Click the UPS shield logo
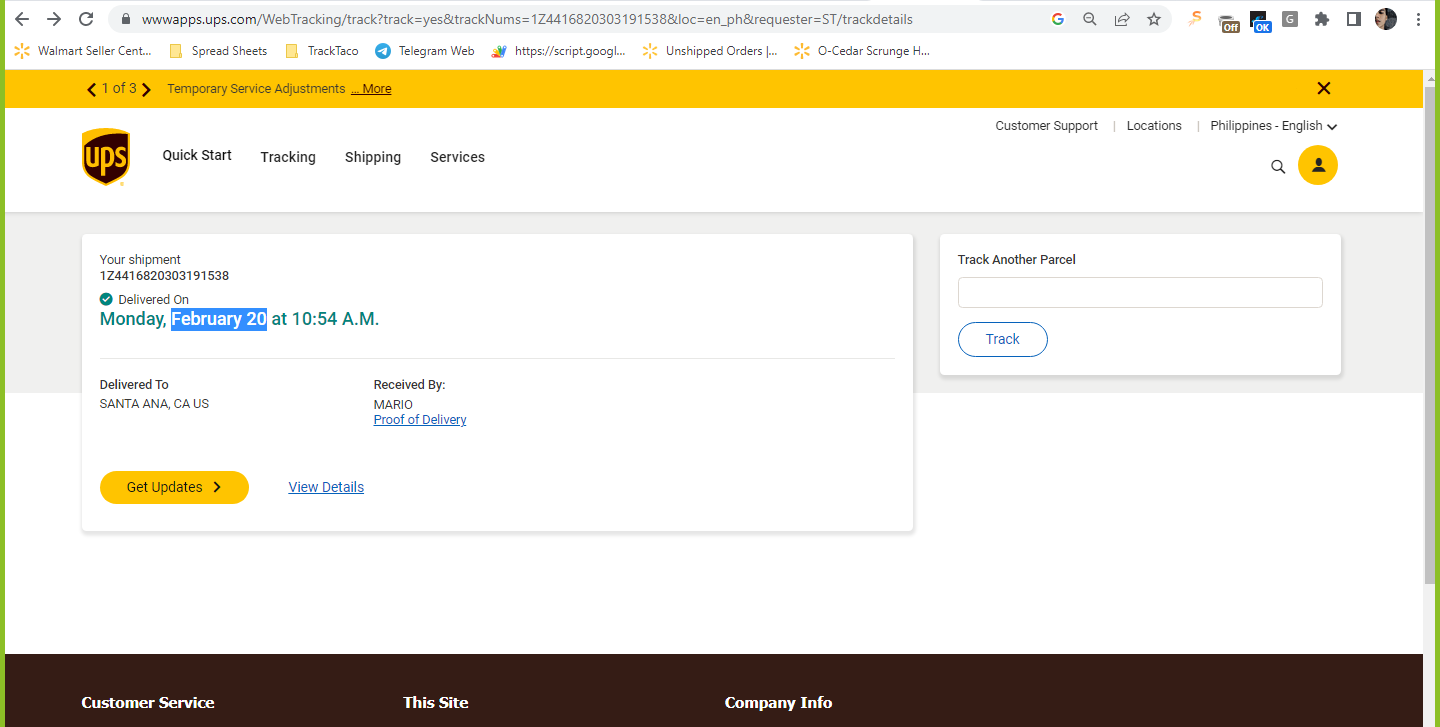The width and height of the screenshot is (1440, 727). tap(105, 157)
